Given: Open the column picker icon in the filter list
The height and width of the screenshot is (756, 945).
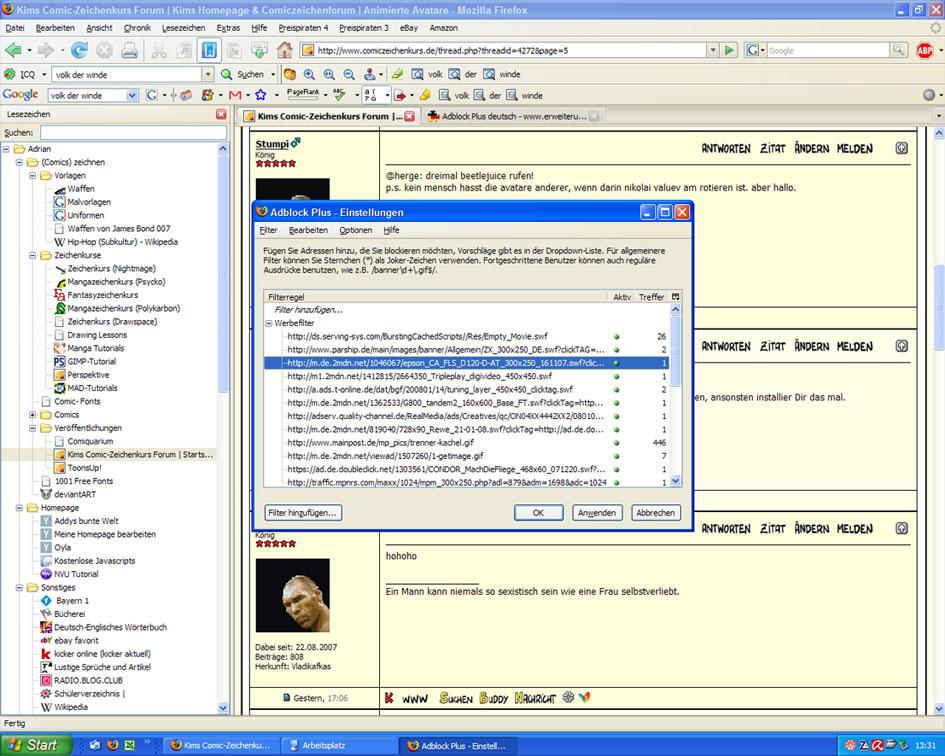Looking at the screenshot, I should pyautogui.click(x=675, y=297).
